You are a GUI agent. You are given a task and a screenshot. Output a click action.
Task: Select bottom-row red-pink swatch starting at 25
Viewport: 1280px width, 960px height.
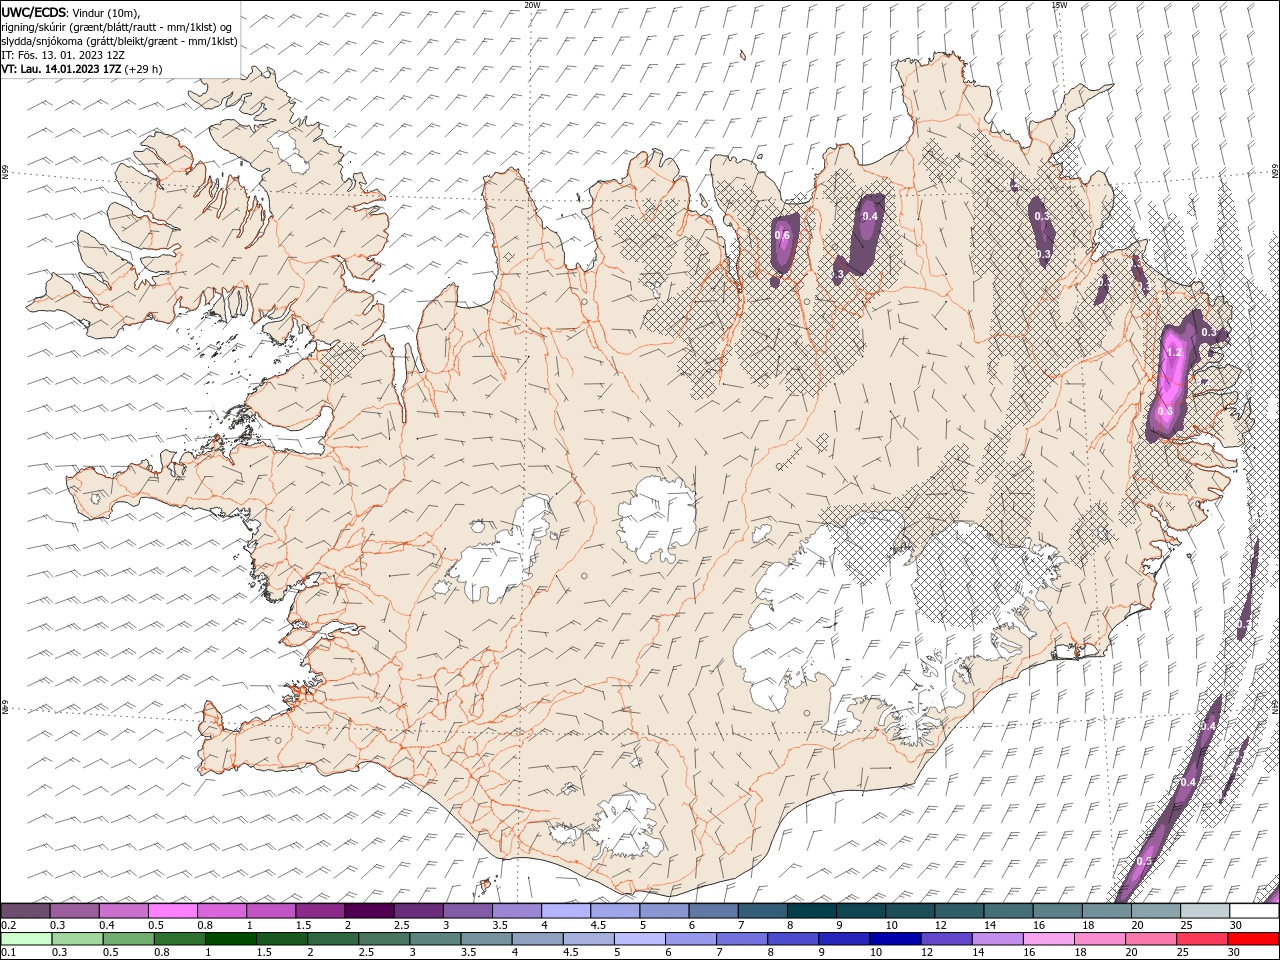pyautogui.click(x=1201, y=939)
